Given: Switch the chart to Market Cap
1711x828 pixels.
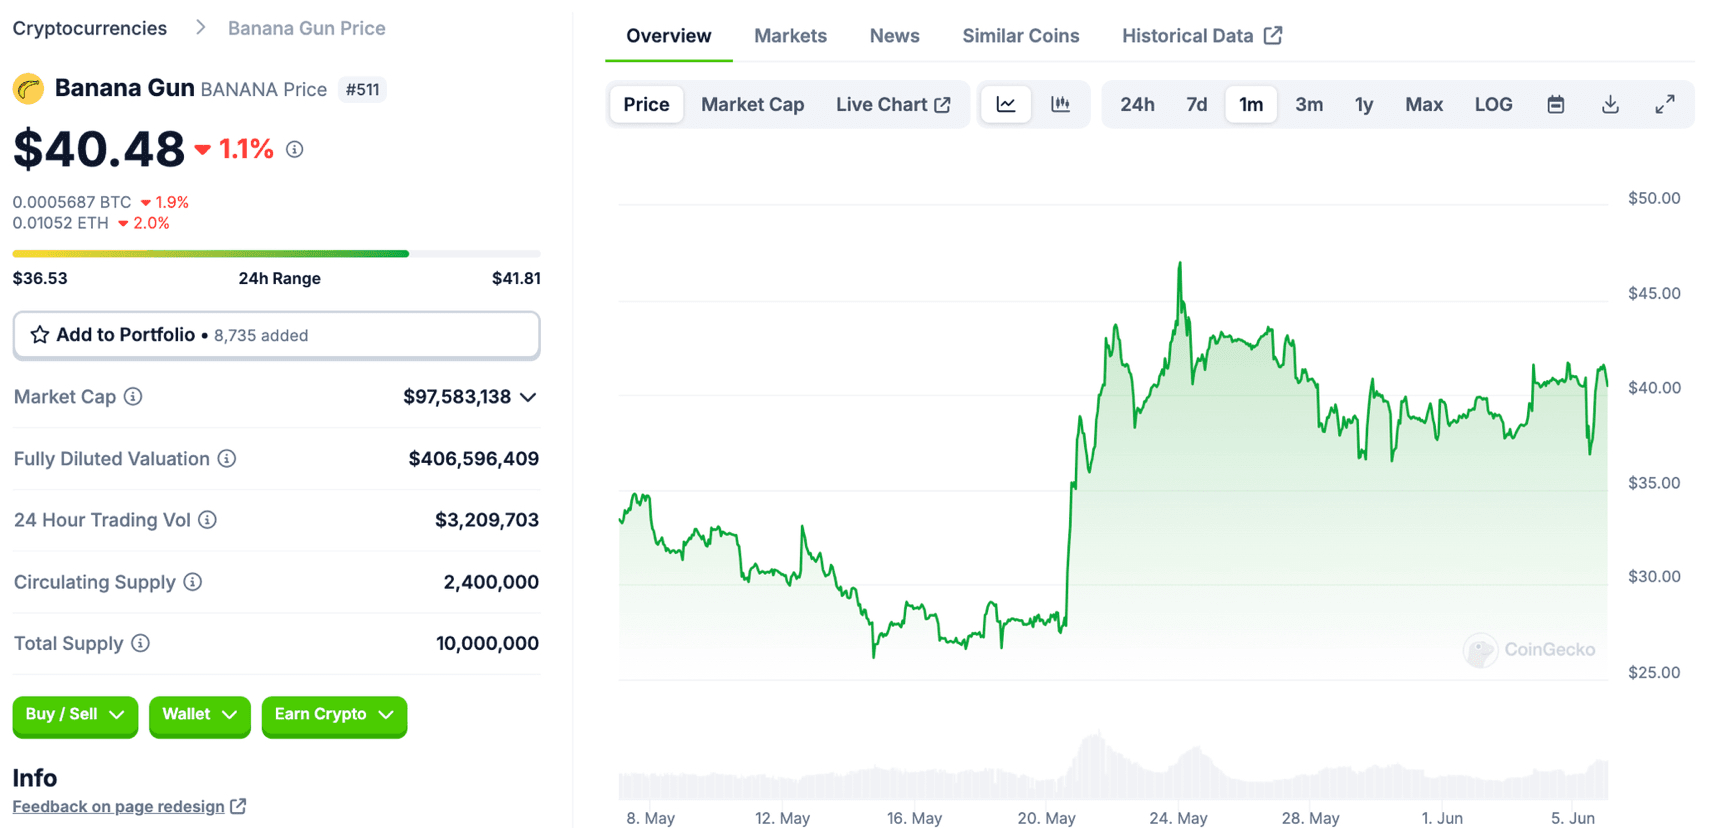Looking at the screenshot, I should pyautogui.click(x=752, y=104).
